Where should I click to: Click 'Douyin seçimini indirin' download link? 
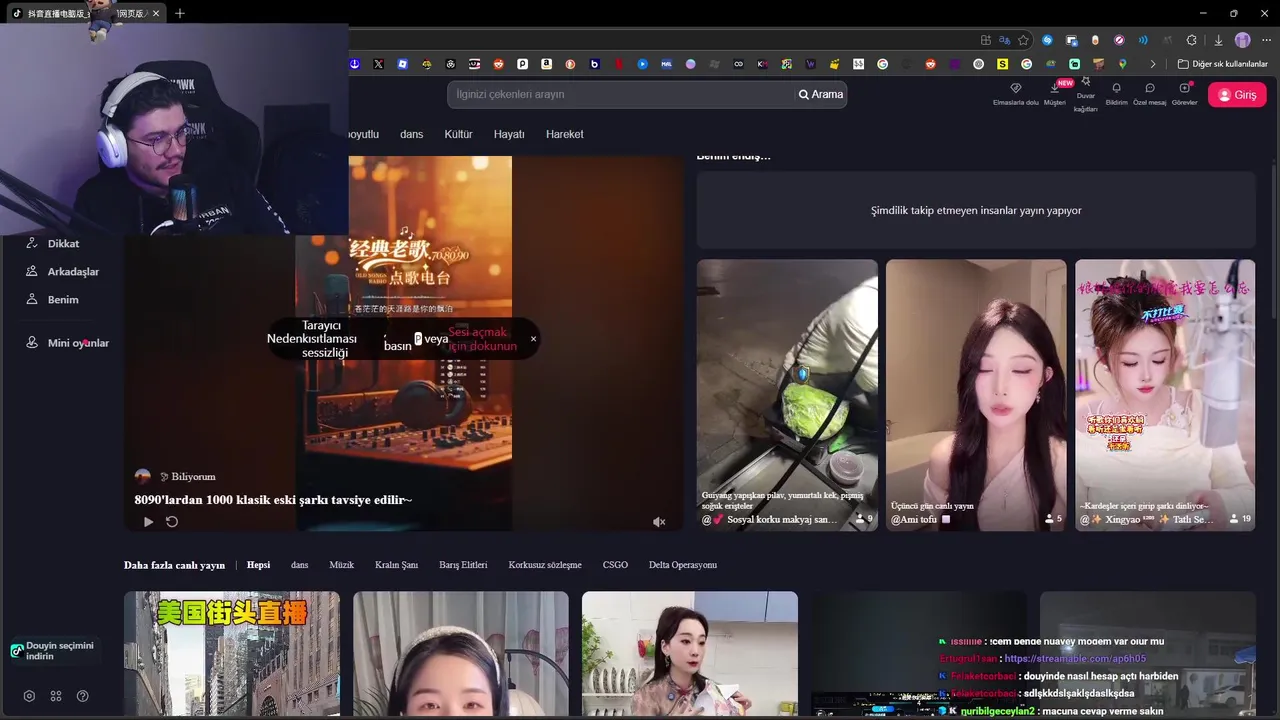(x=53, y=651)
